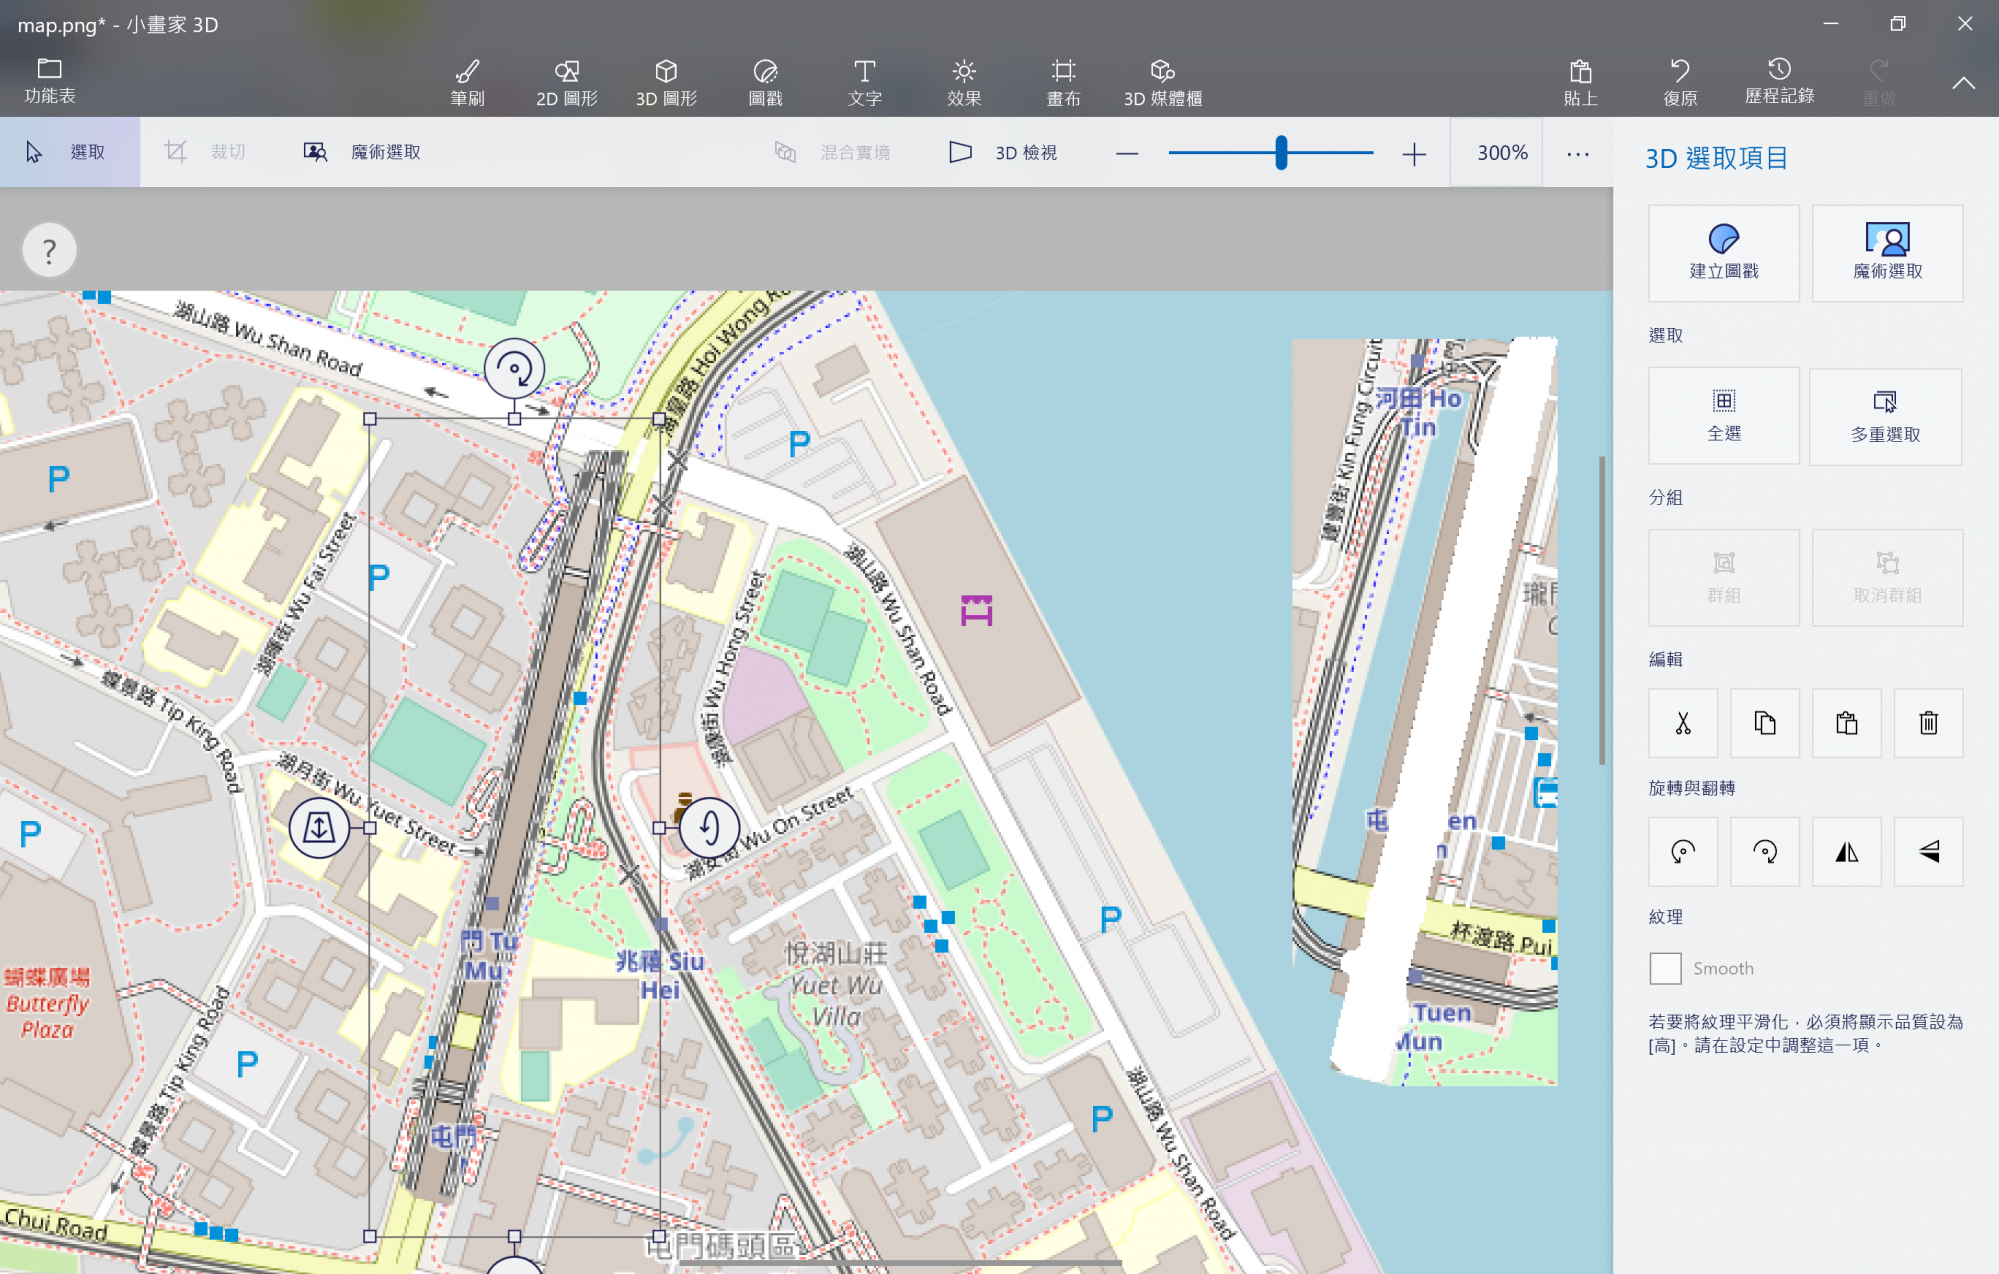Open the 功能表 menu
This screenshot has height=1274, width=1999.
click(49, 81)
